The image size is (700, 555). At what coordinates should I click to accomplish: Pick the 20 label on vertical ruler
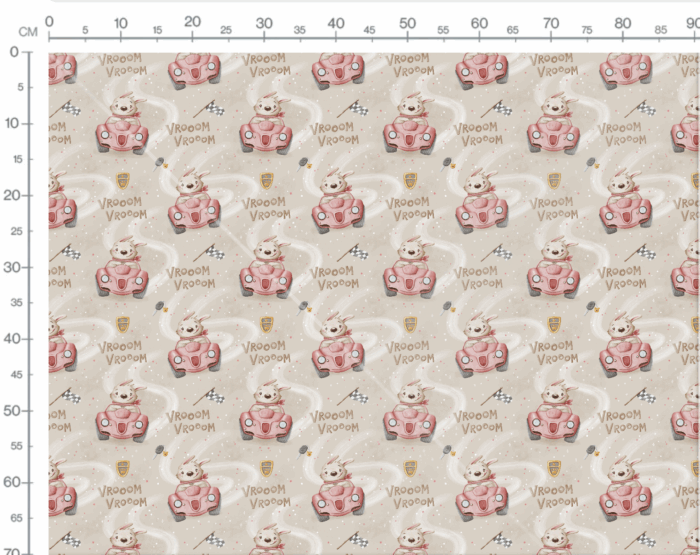point(12,196)
